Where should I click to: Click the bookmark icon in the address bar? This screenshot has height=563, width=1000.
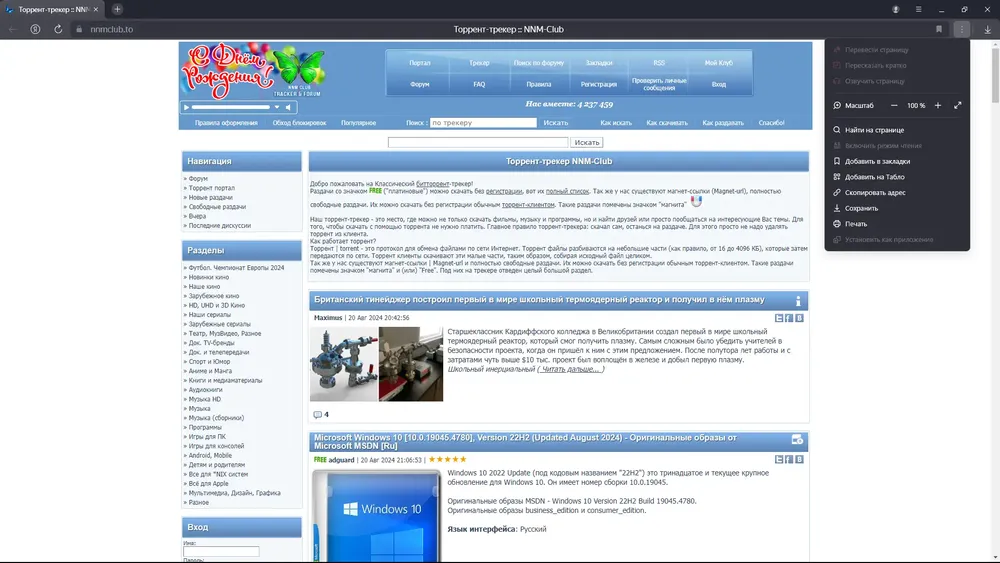[939, 29]
